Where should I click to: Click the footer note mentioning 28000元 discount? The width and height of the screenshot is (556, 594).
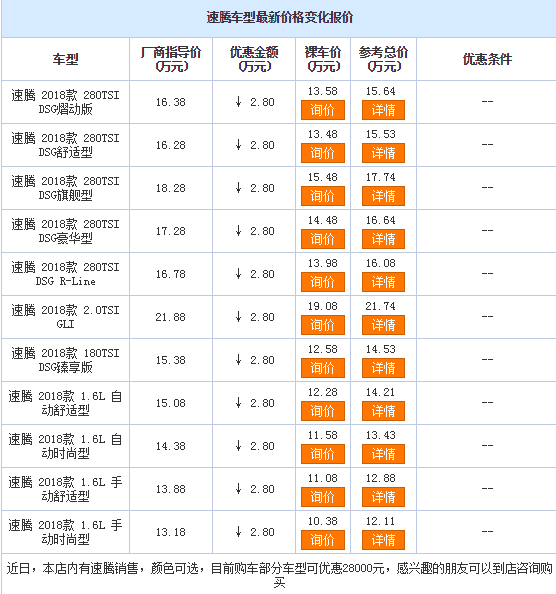click(280, 575)
